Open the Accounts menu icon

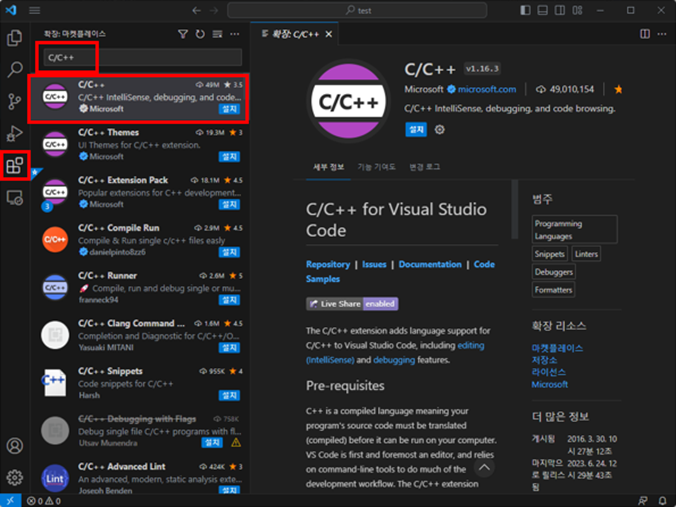coord(15,445)
